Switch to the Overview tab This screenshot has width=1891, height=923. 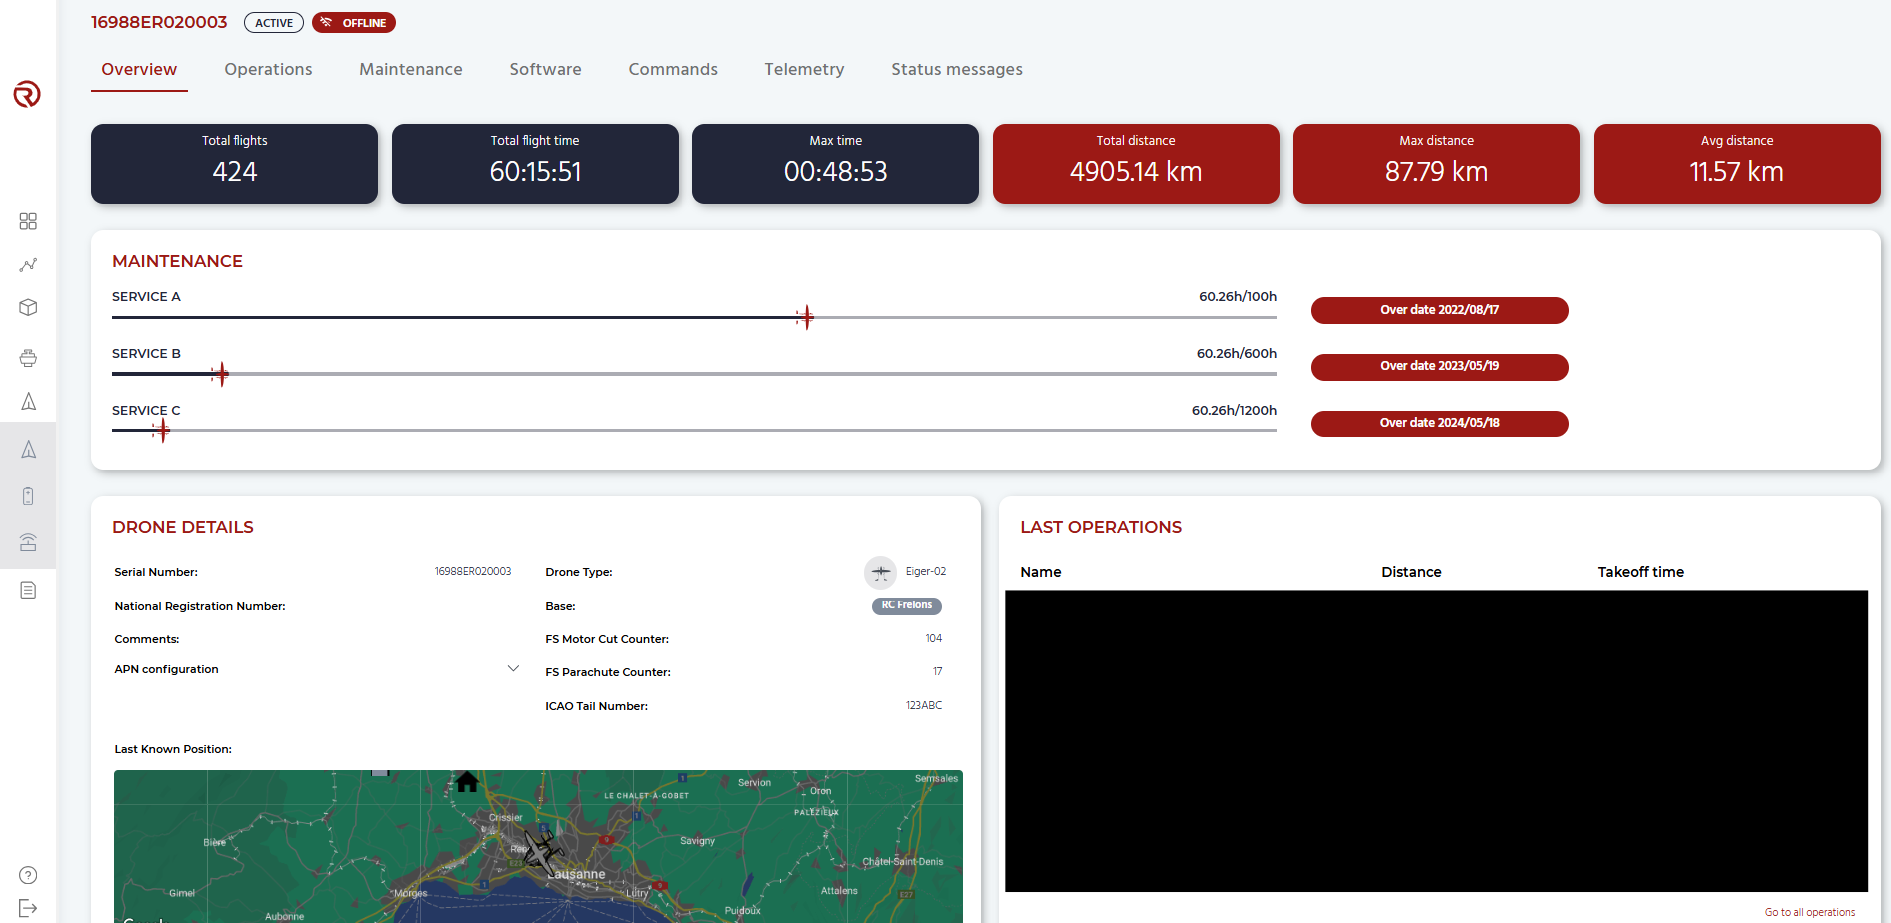click(139, 69)
